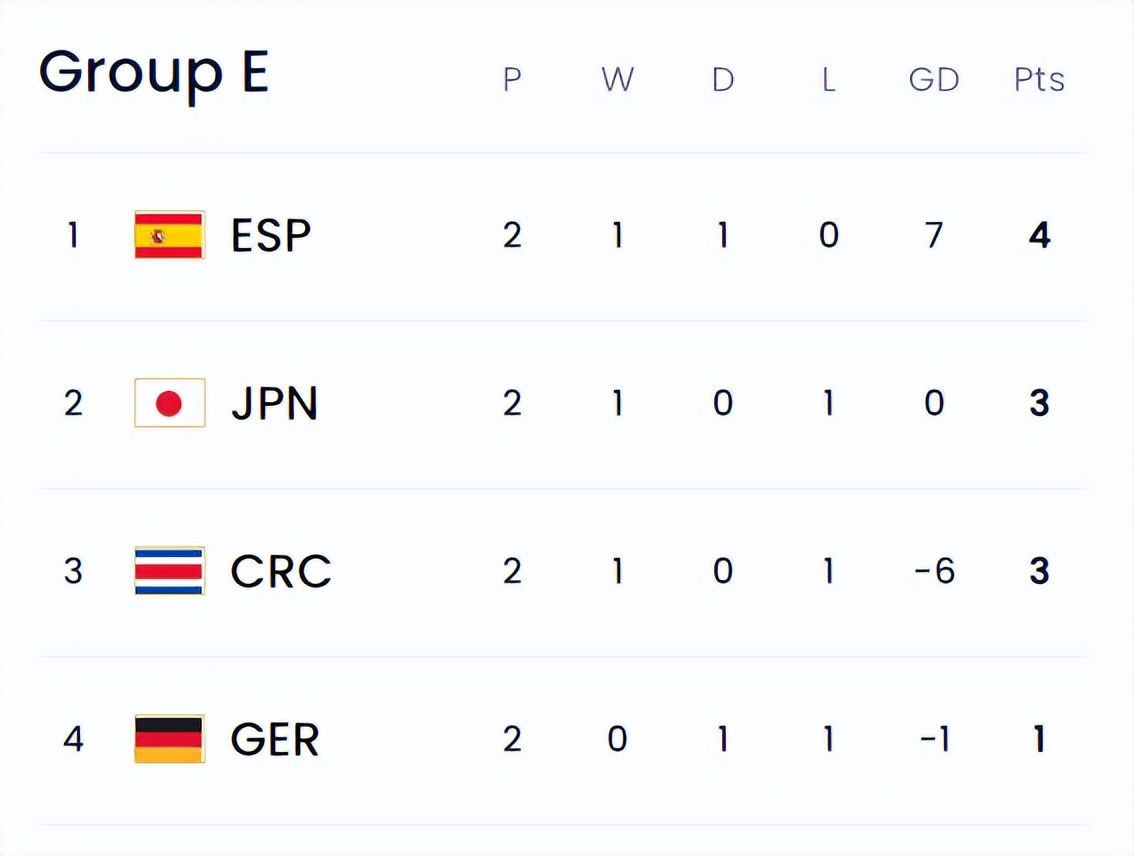Click the Pts column header
The height and width of the screenshot is (856, 1134).
coord(1039,80)
